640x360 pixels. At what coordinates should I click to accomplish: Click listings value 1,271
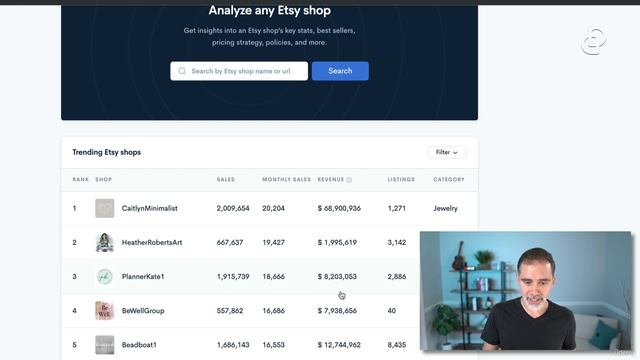coord(397,208)
